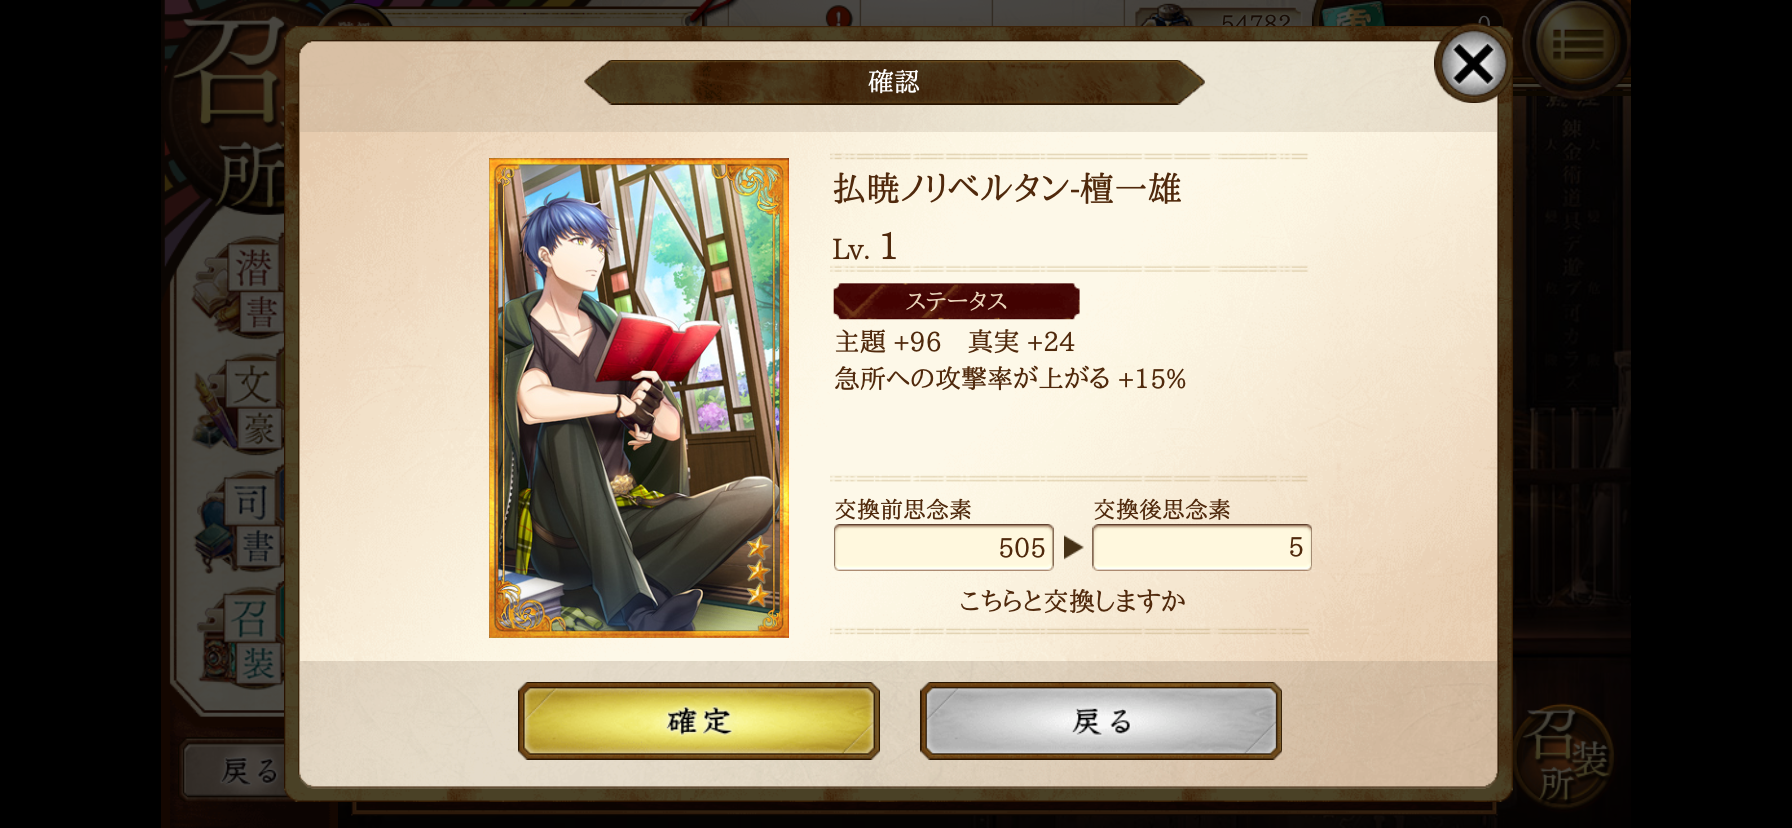1792x828 pixels.
Task: Click the 確認 dialog title banner
Action: [894, 82]
